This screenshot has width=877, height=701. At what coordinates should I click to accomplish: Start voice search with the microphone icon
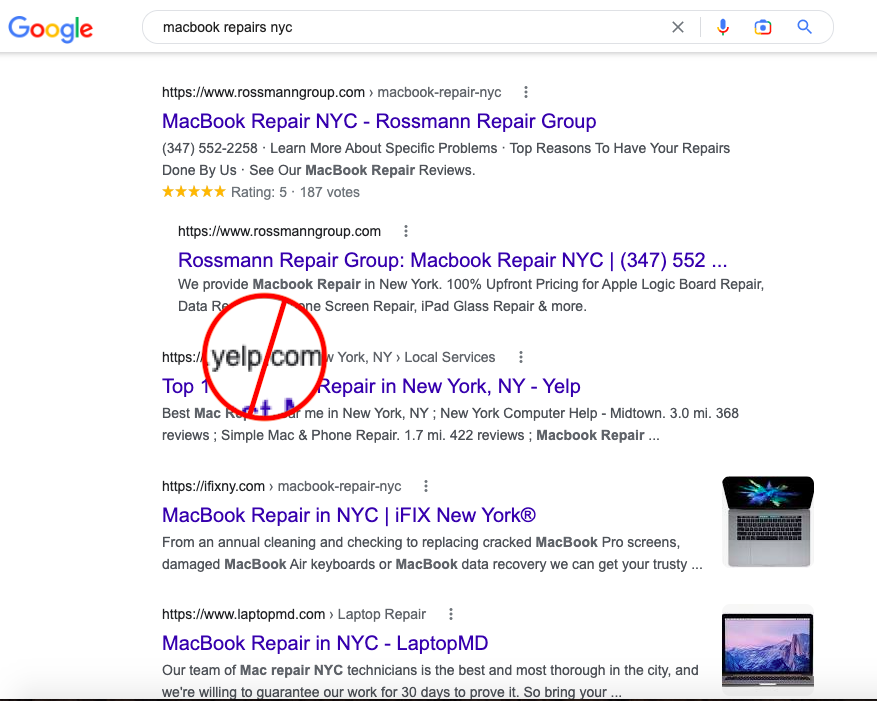[723, 27]
